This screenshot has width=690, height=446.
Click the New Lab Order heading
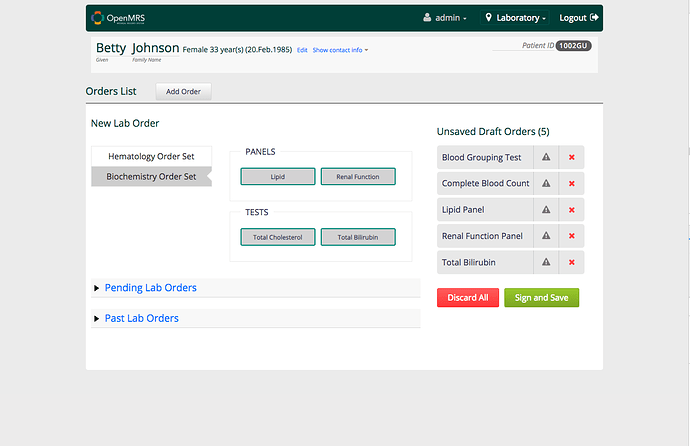(x=125, y=123)
